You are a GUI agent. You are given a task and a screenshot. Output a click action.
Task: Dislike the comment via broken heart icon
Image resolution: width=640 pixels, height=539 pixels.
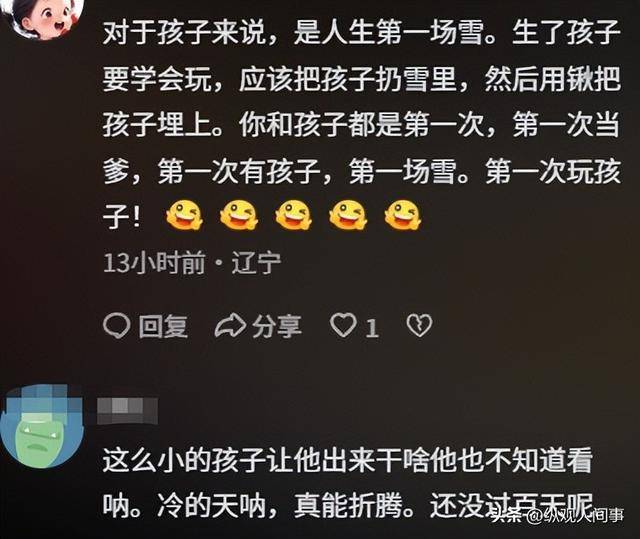(420, 326)
